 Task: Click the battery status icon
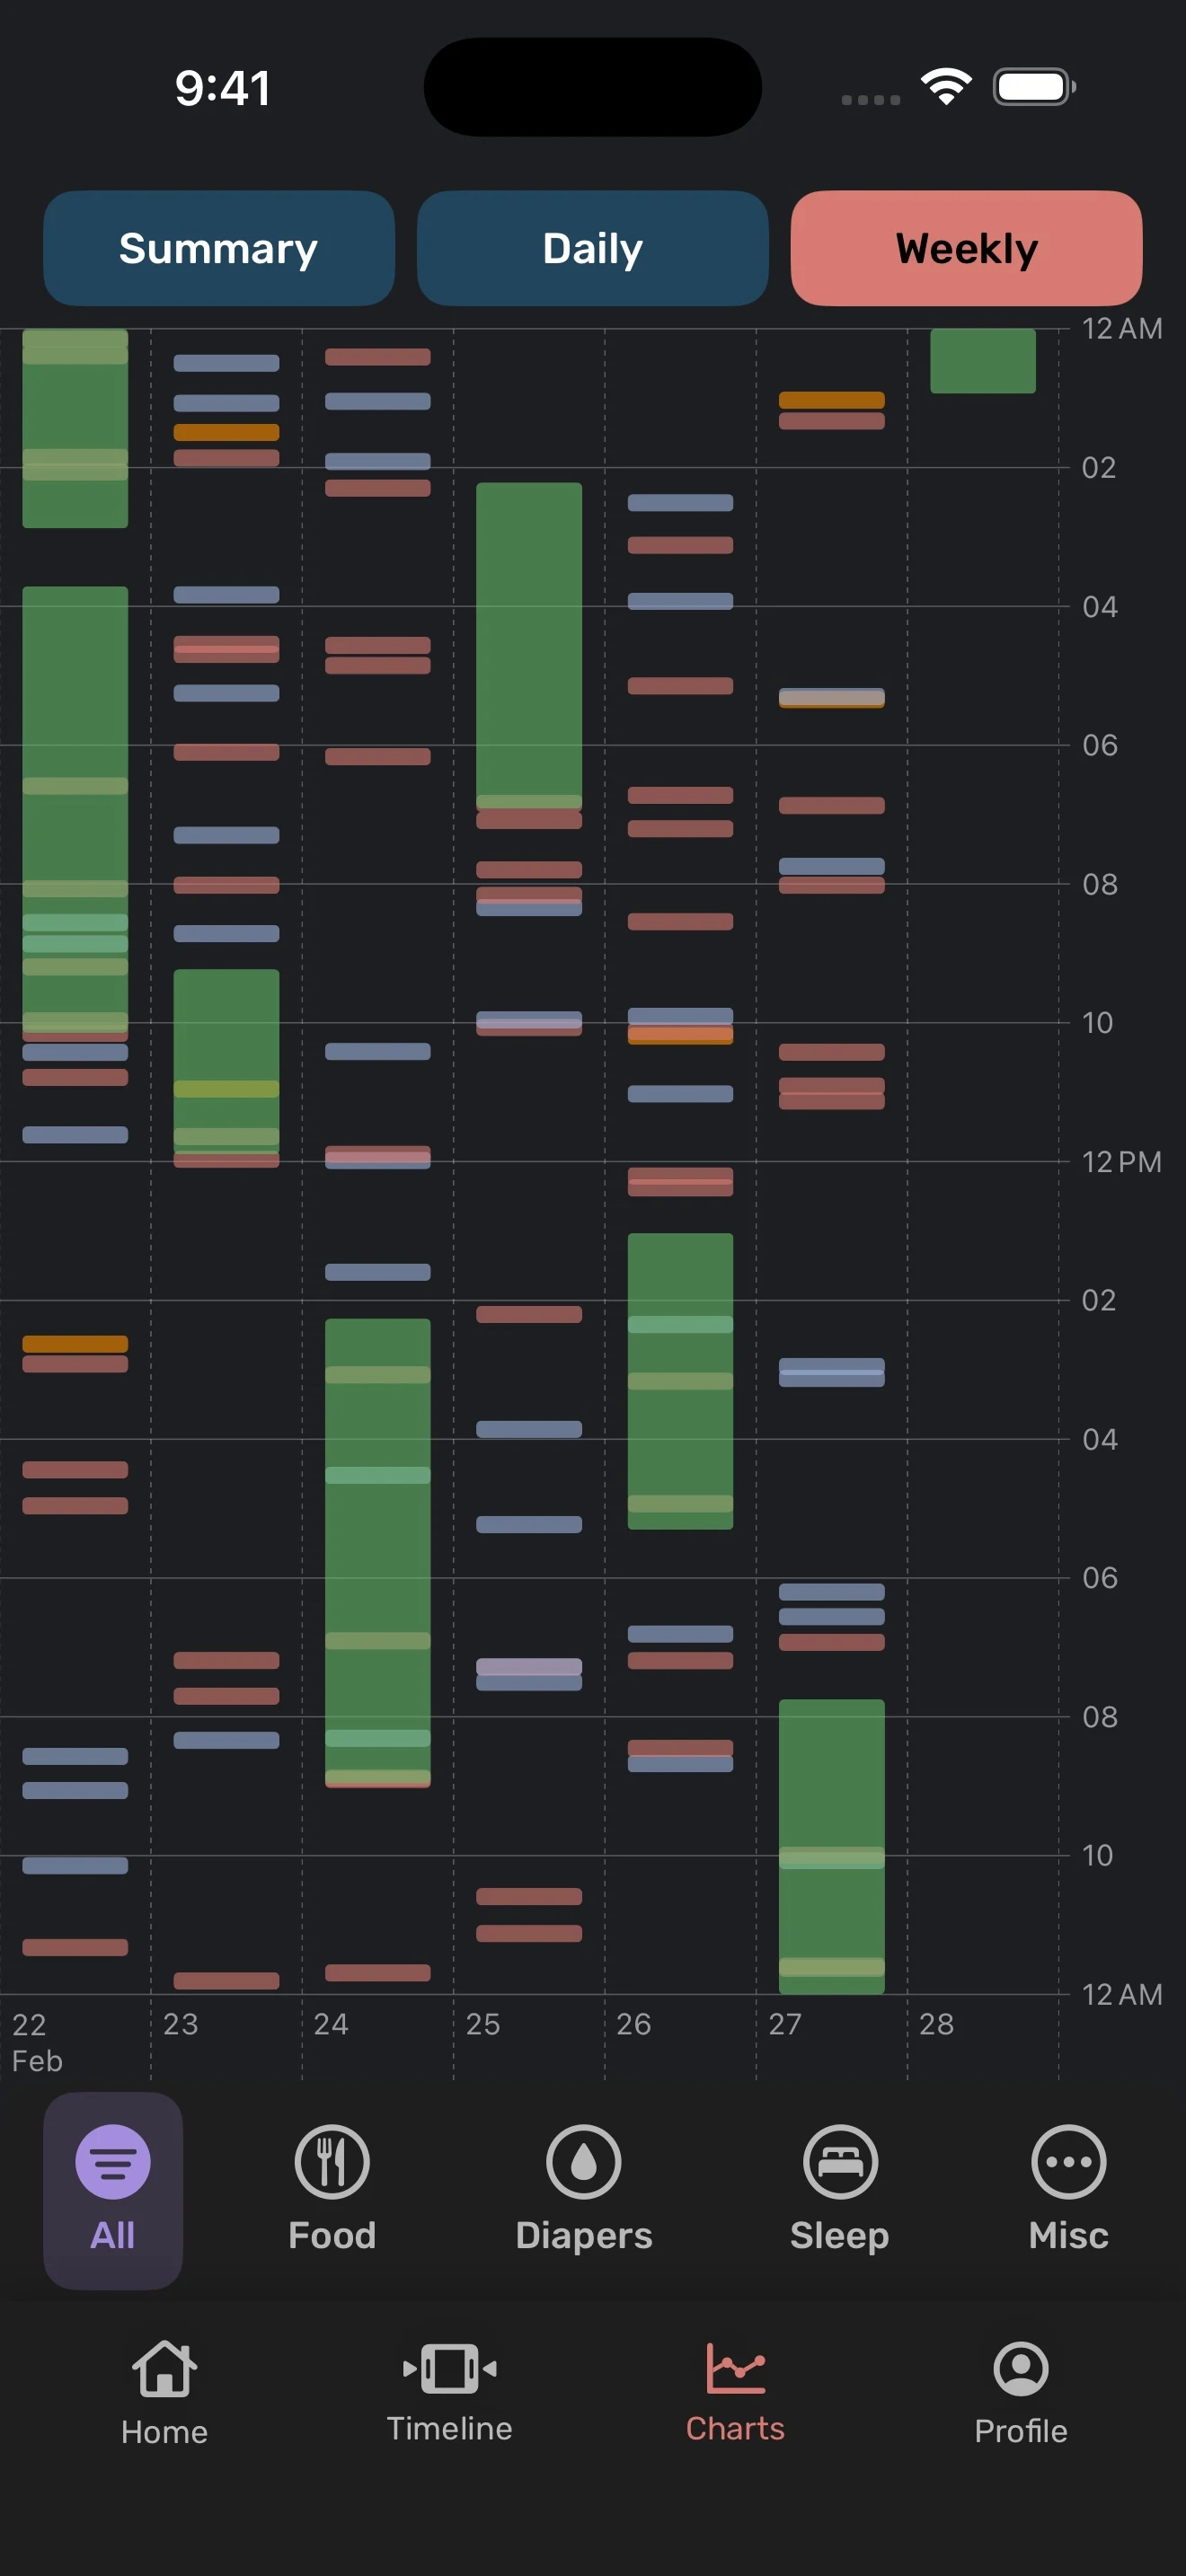(x=1035, y=87)
